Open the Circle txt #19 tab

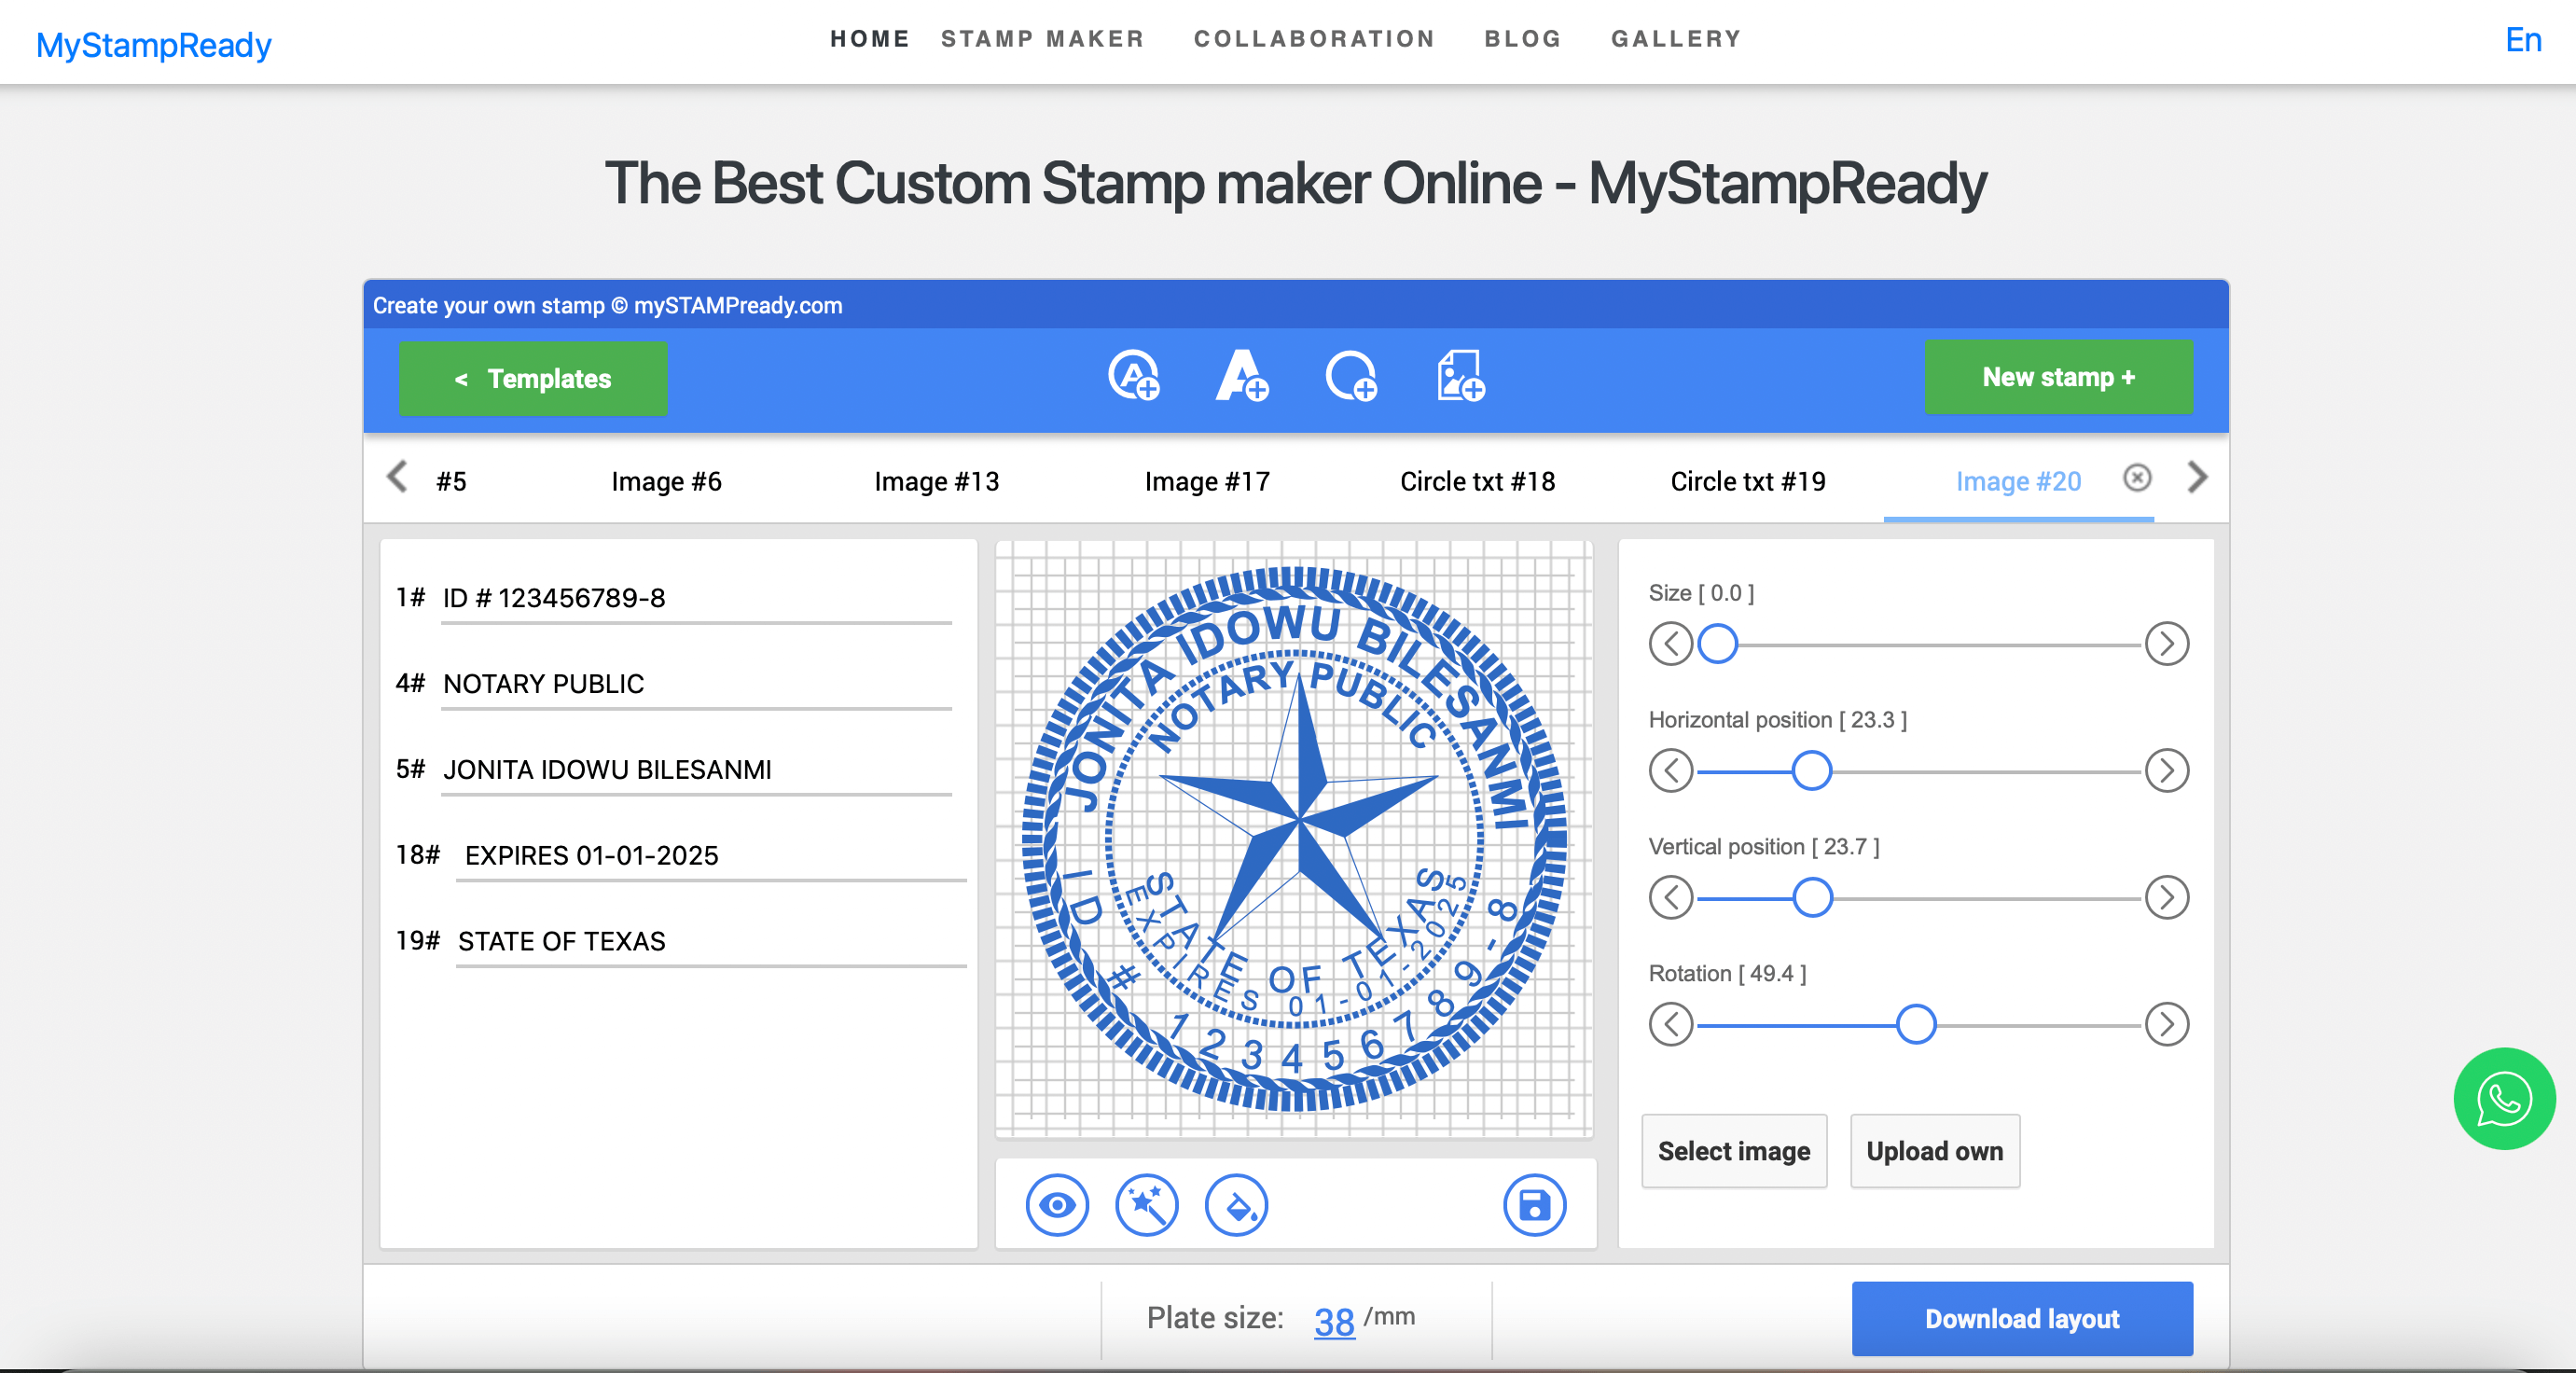pos(1748,478)
